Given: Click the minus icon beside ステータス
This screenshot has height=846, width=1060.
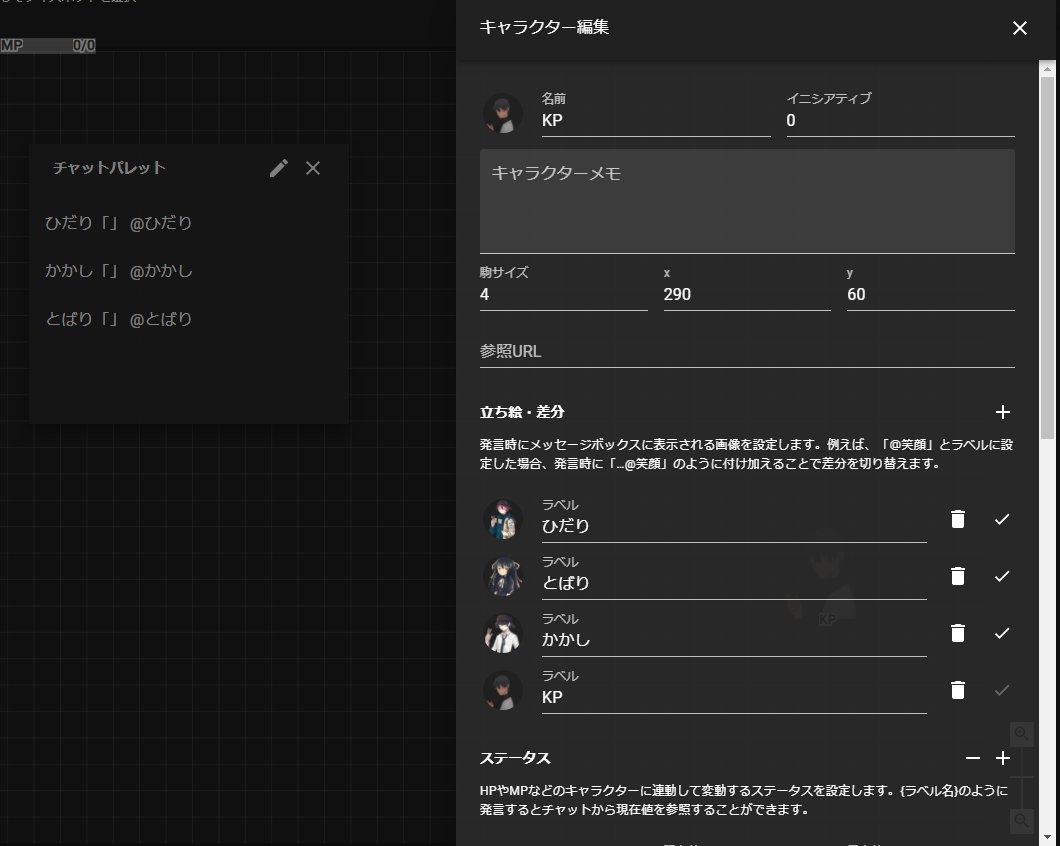Looking at the screenshot, I should pyautogui.click(x=975, y=758).
